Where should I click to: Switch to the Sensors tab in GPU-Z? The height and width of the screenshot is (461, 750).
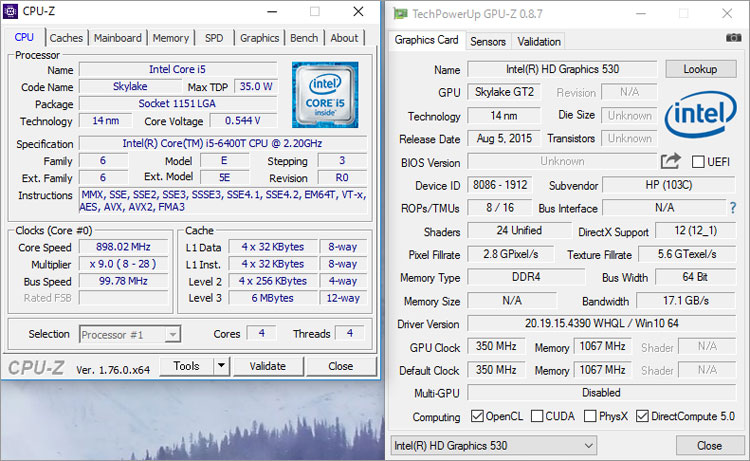click(x=487, y=42)
